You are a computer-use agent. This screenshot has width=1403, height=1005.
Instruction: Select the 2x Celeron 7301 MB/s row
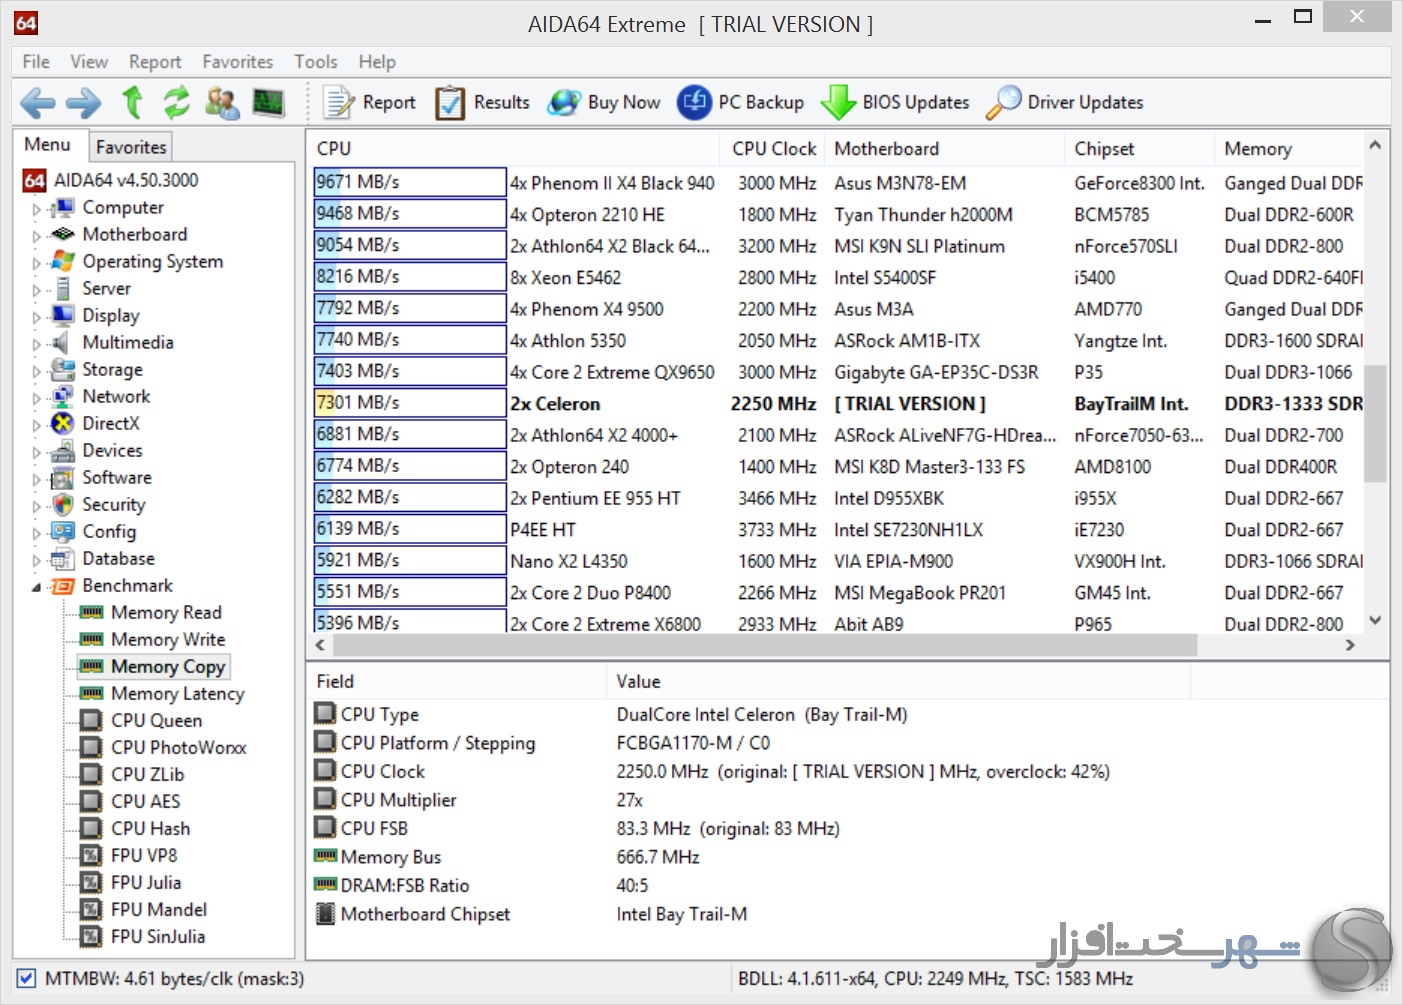pos(838,403)
